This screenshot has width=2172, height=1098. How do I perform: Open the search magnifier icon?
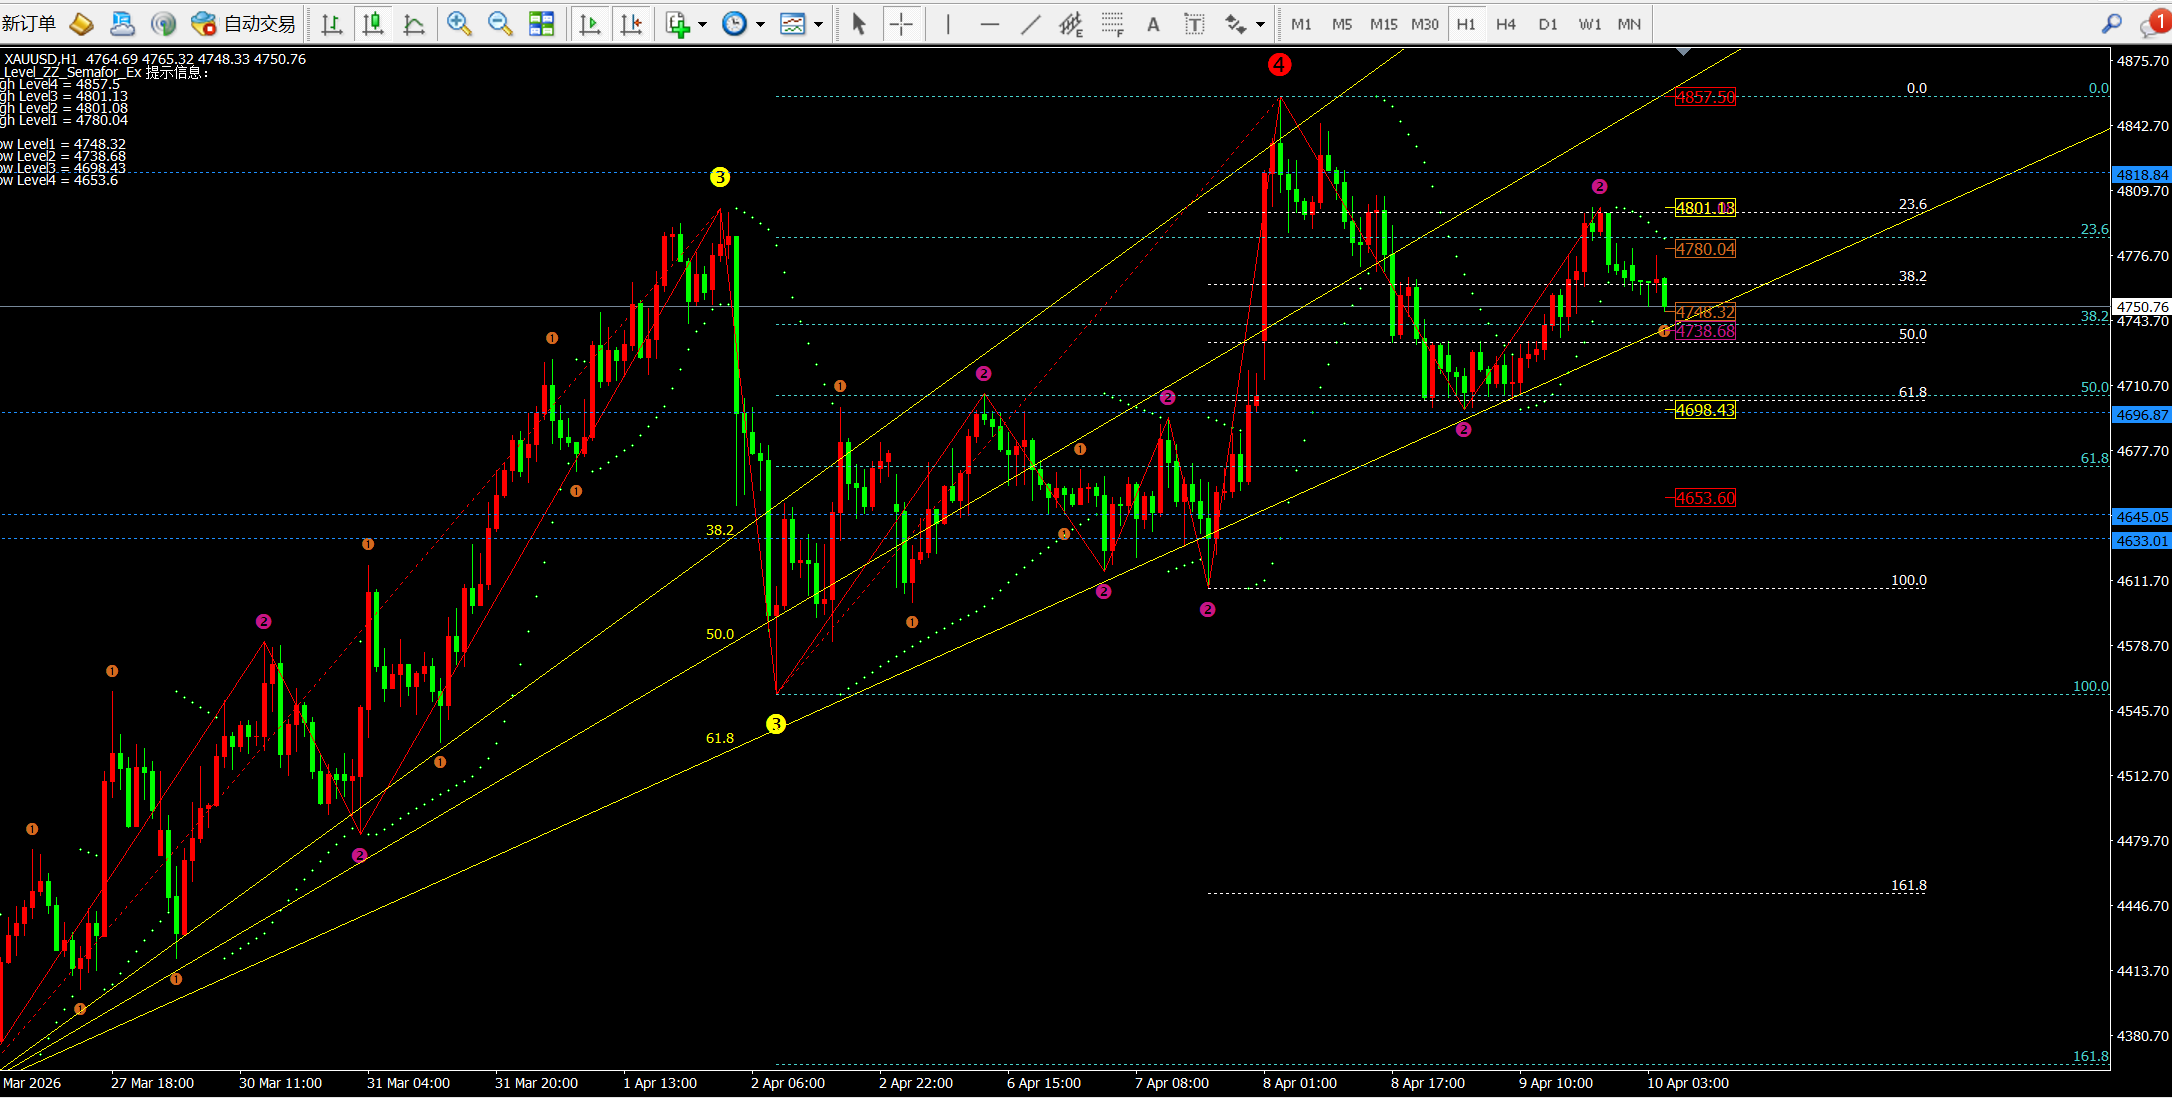pos(2111,24)
